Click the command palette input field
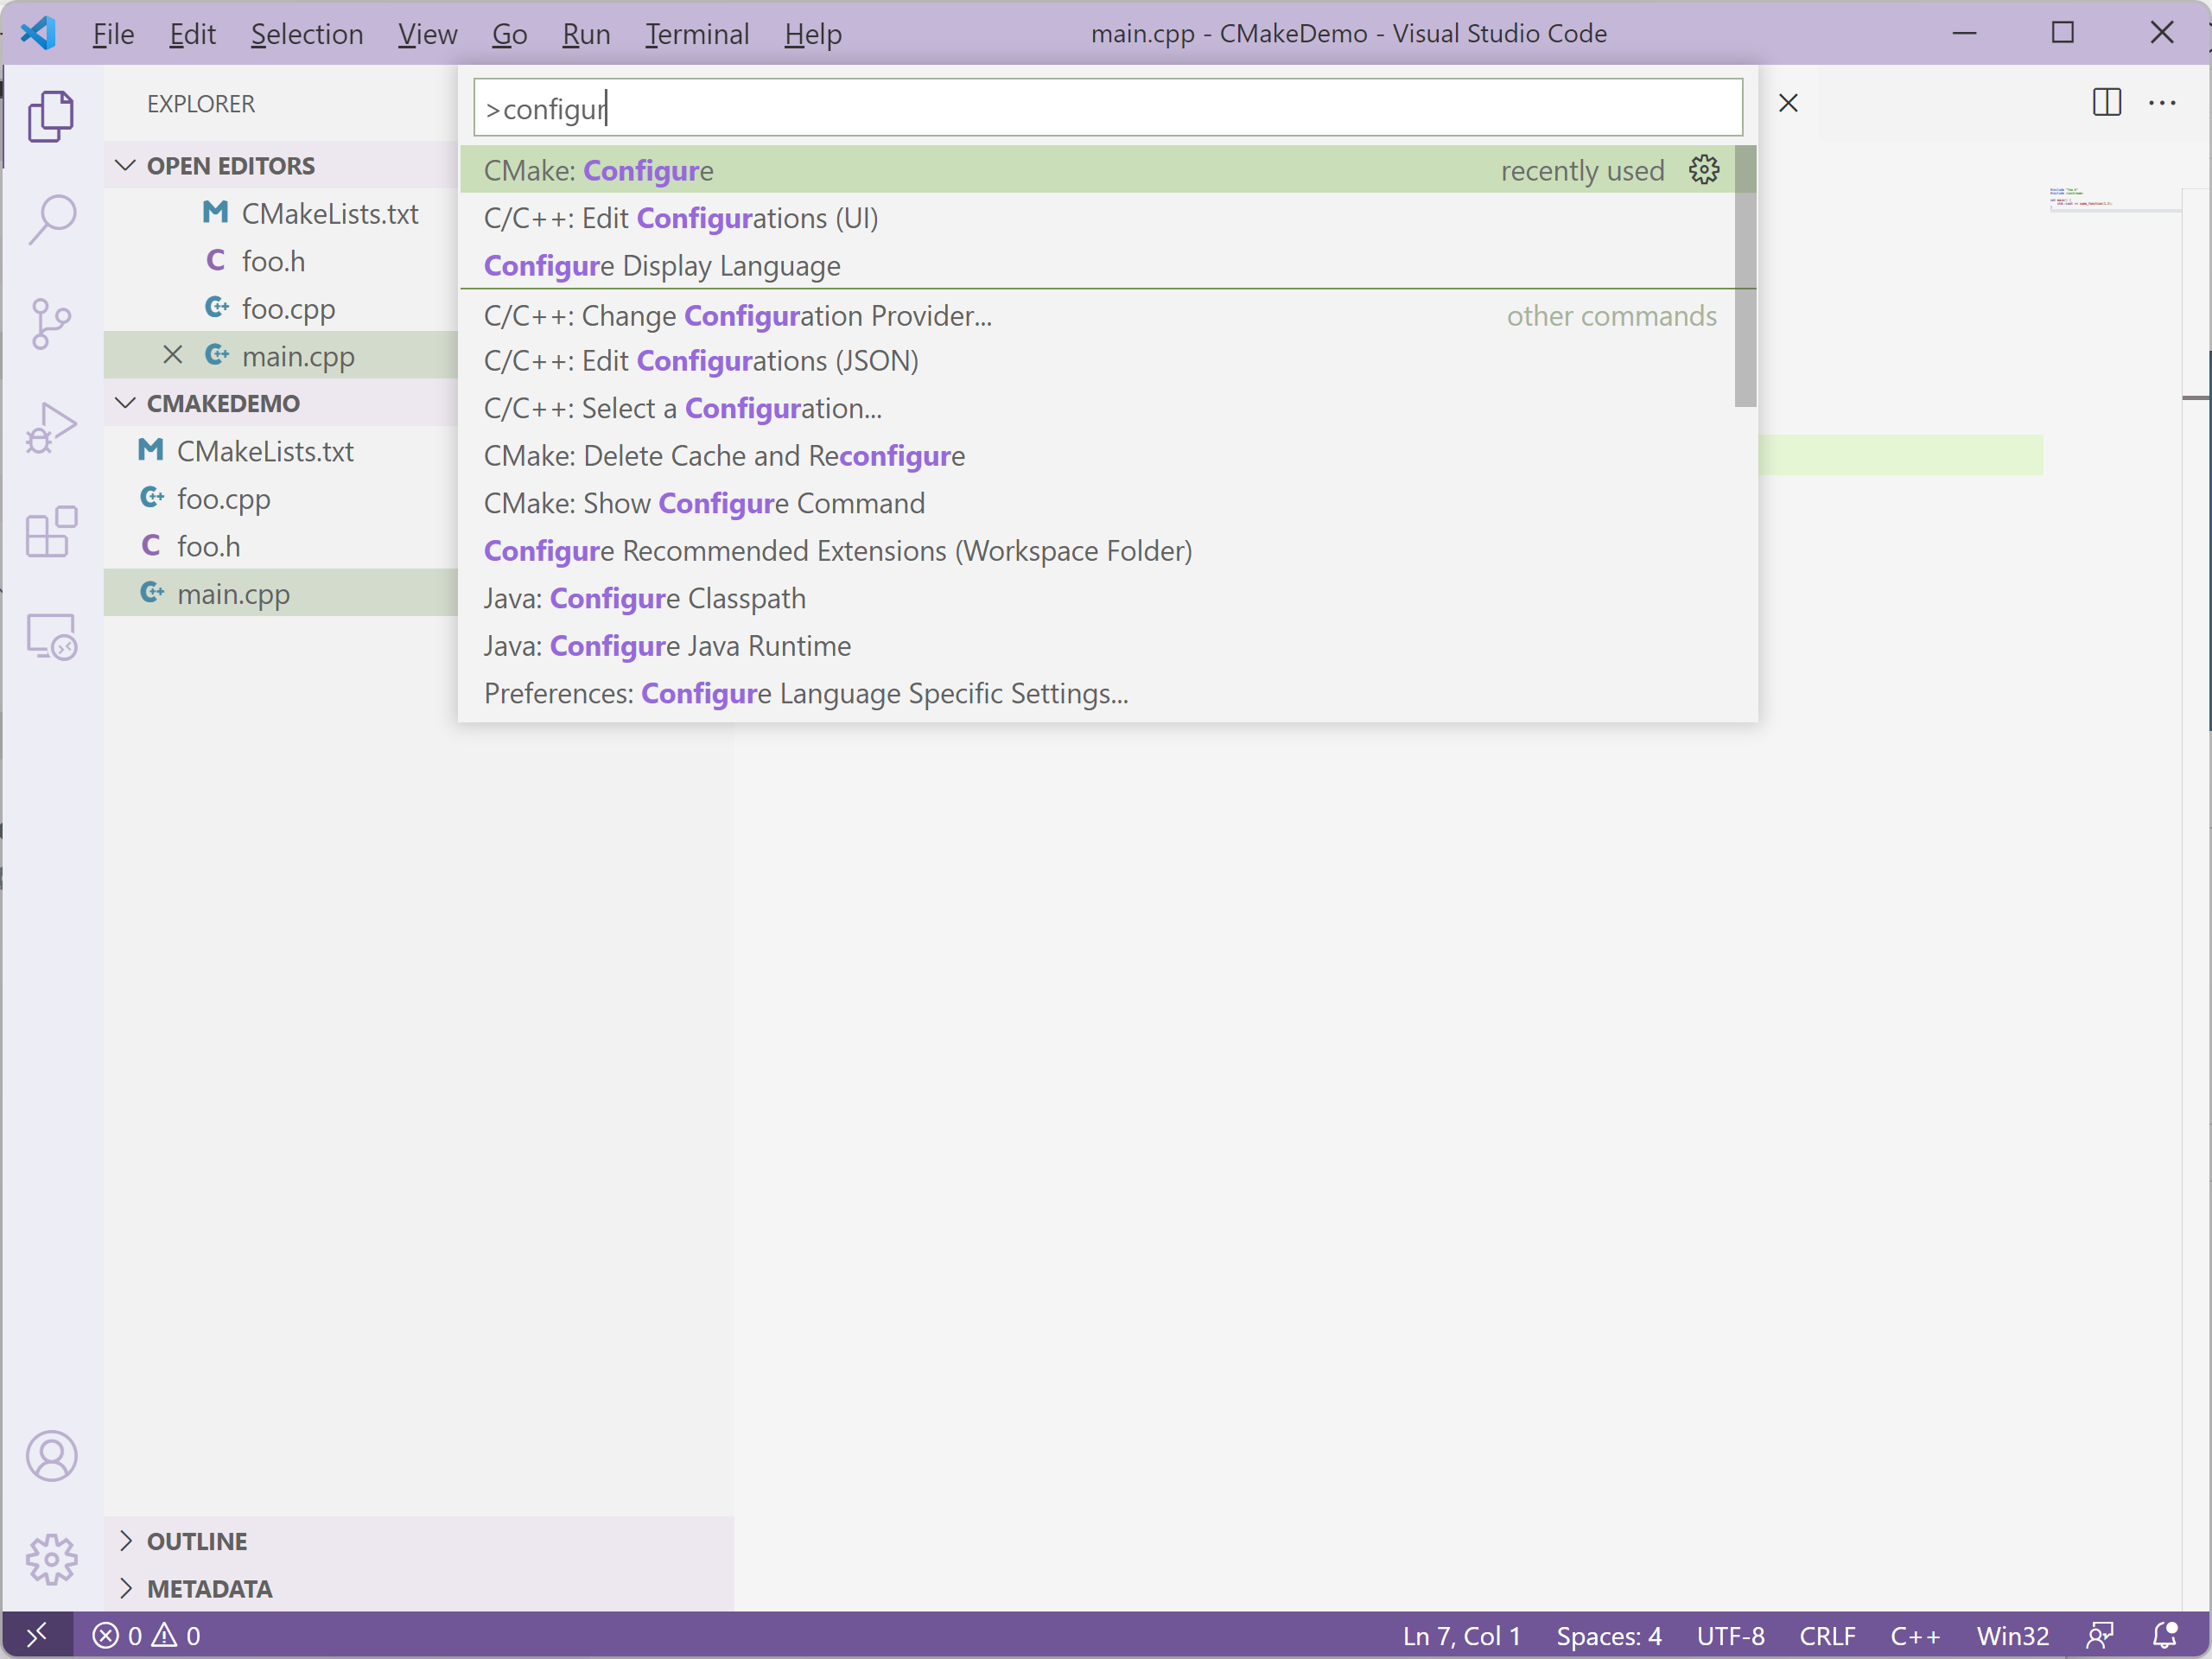This screenshot has height=1659, width=2212. (1107, 108)
